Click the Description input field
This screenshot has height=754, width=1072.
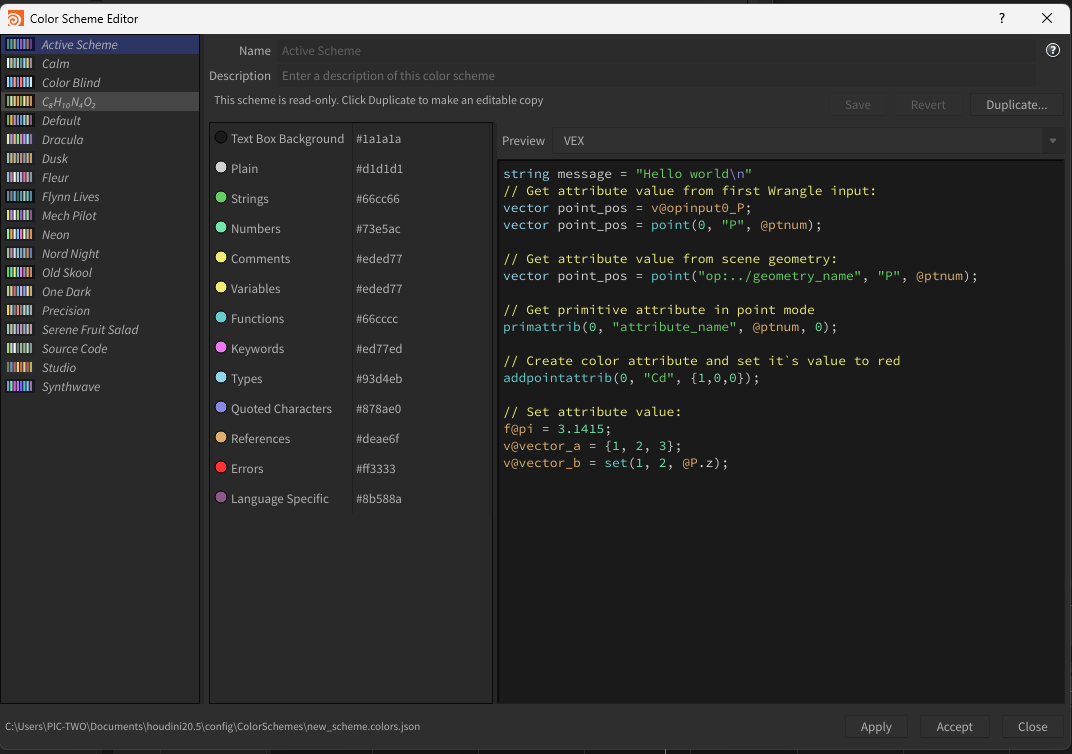[655, 76]
